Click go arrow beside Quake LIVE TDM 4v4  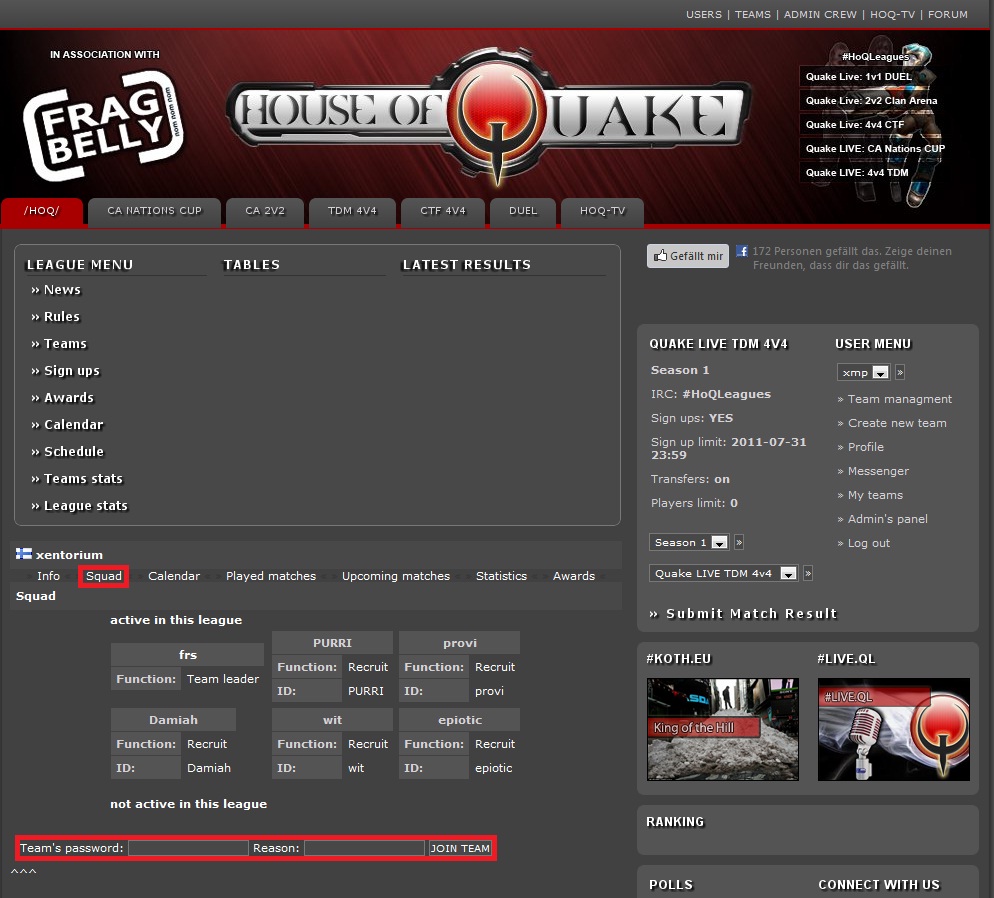pyautogui.click(x=808, y=573)
